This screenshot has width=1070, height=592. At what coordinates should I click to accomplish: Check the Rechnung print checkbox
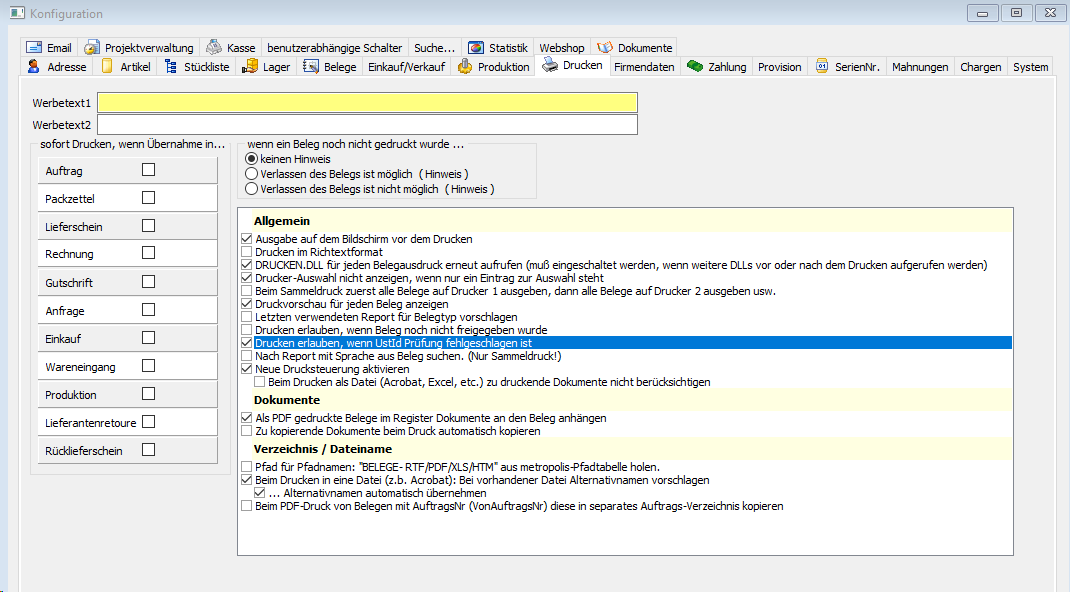[x=149, y=254]
